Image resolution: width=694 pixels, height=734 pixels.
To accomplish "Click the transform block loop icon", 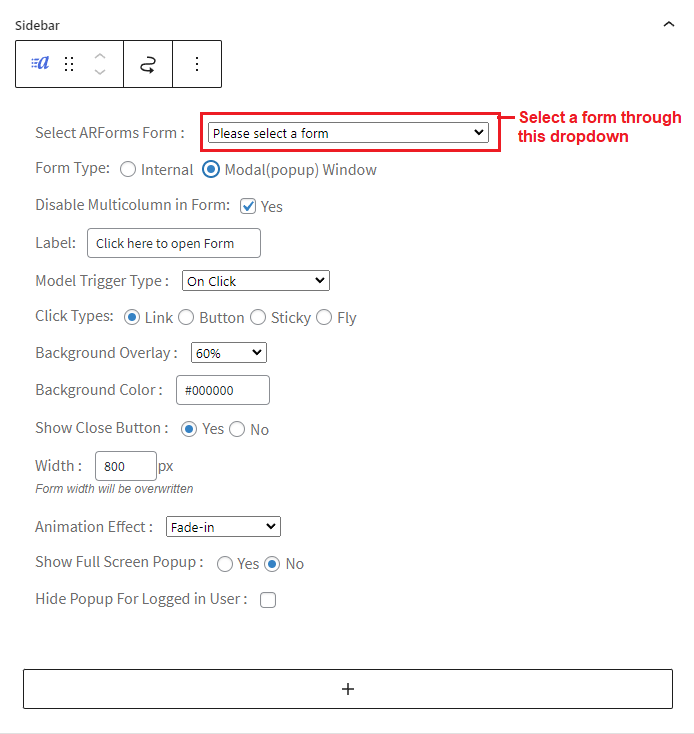I will point(148,64).
